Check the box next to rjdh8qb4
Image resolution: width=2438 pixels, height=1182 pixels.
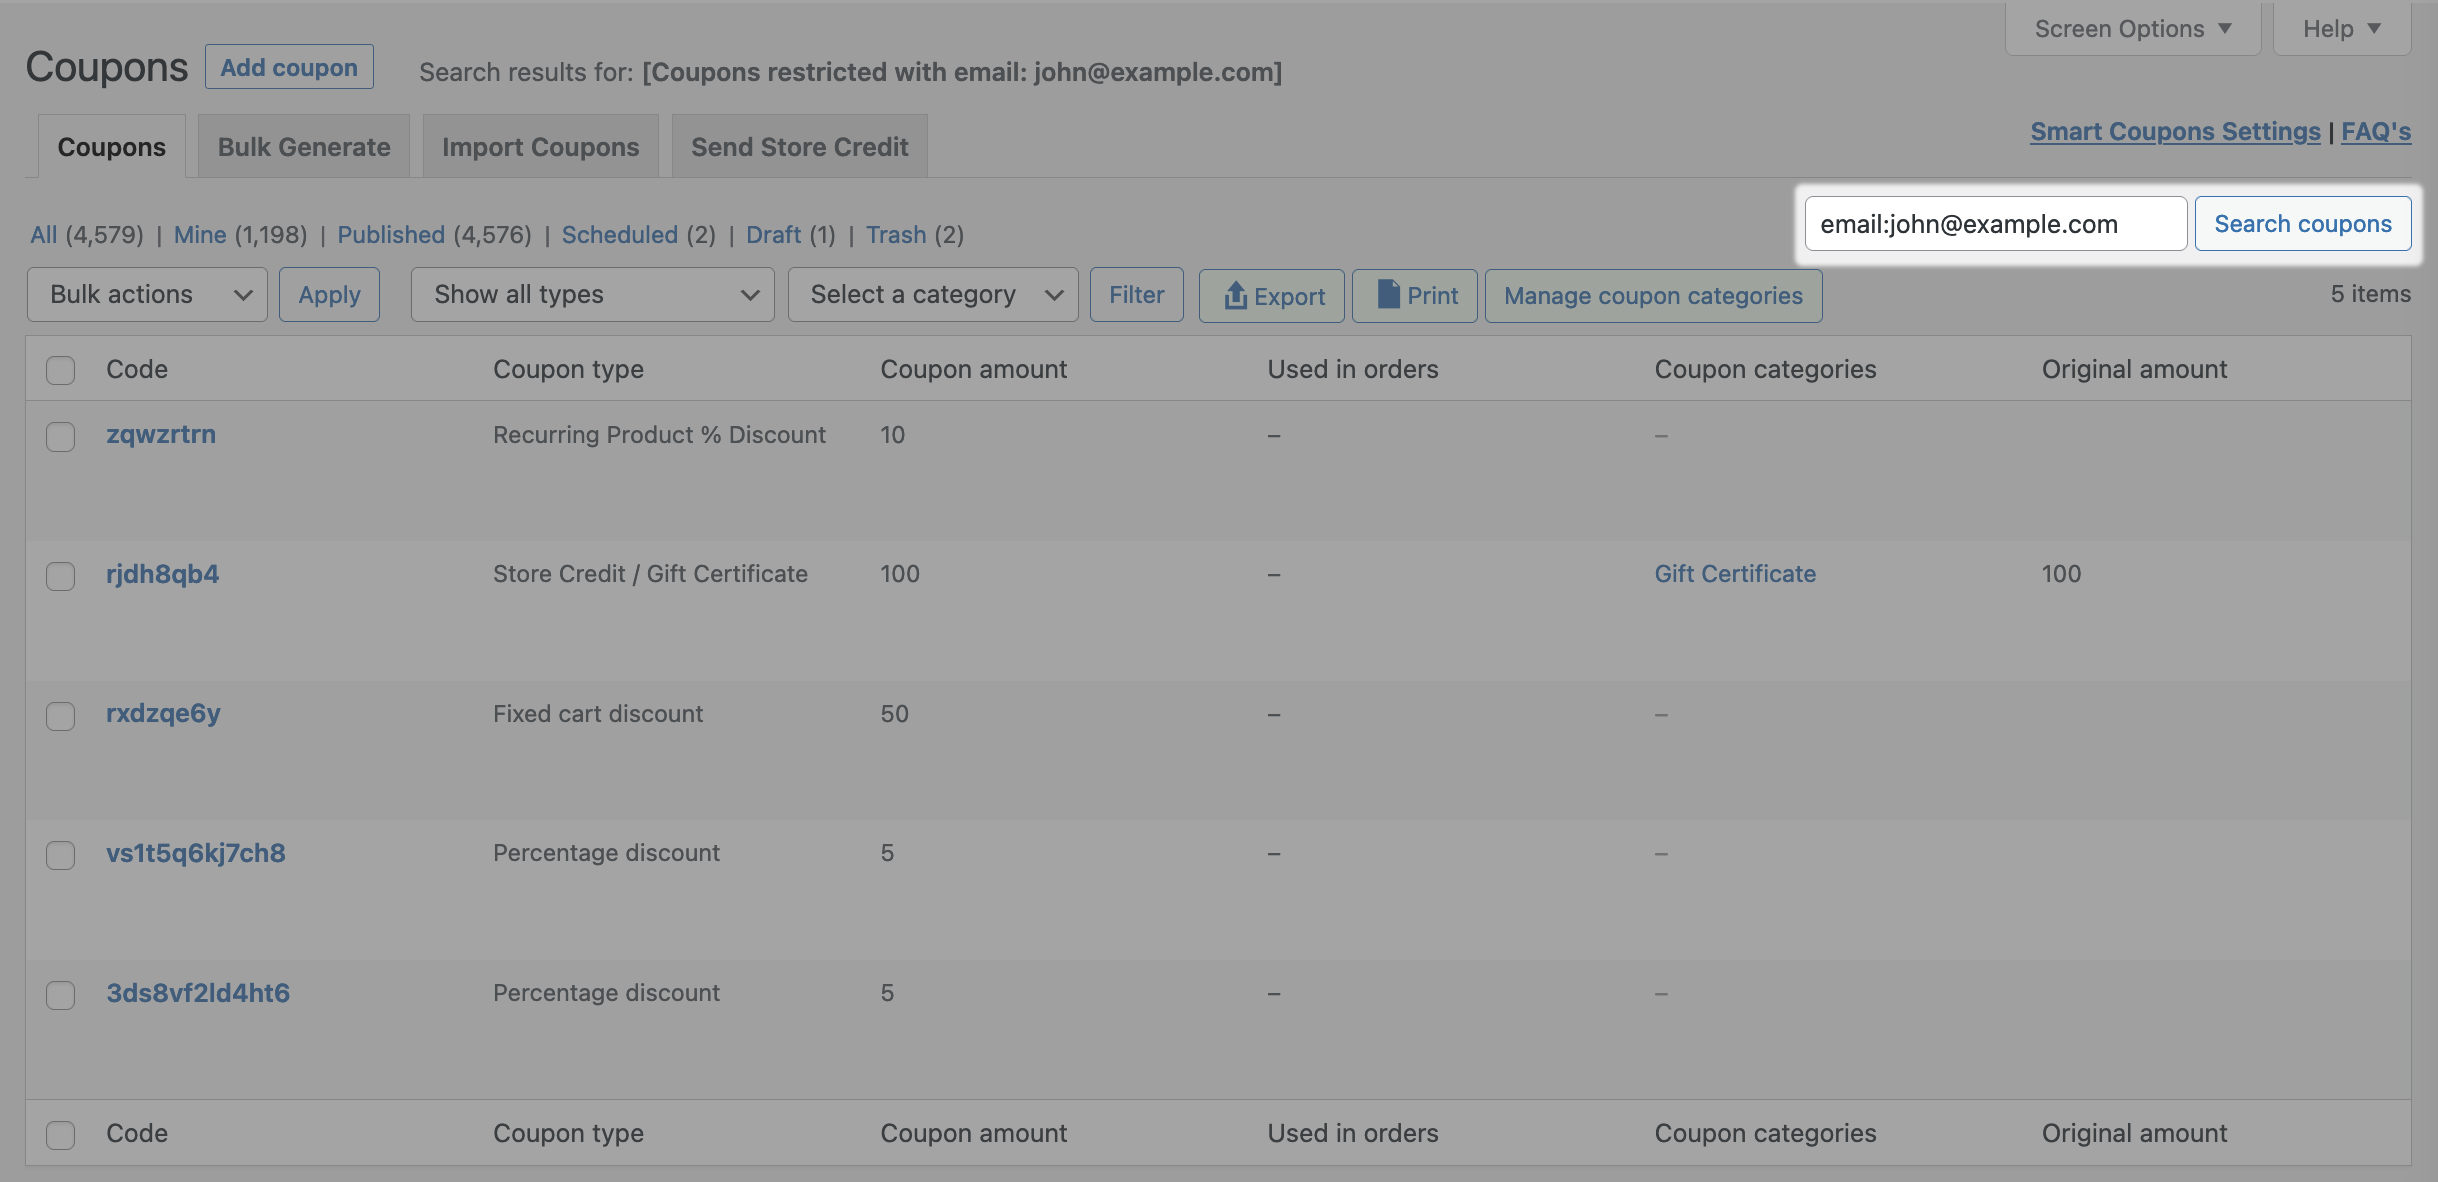(x=61, y=576)
